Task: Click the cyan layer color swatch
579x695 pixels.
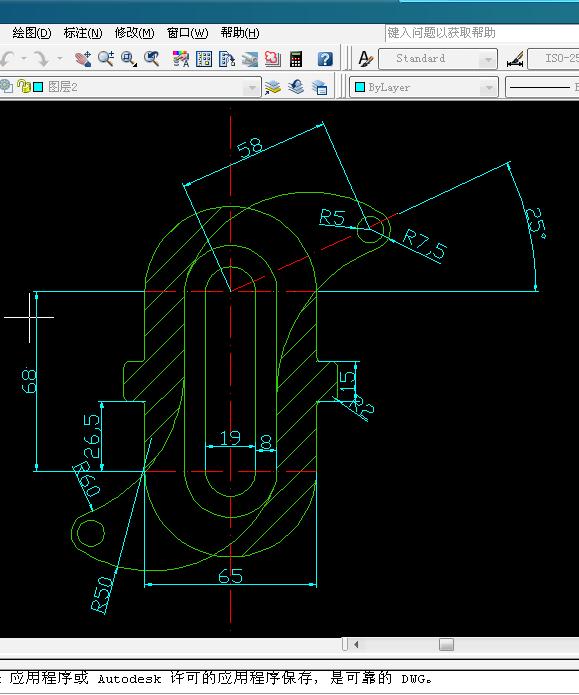Action: 38,87
